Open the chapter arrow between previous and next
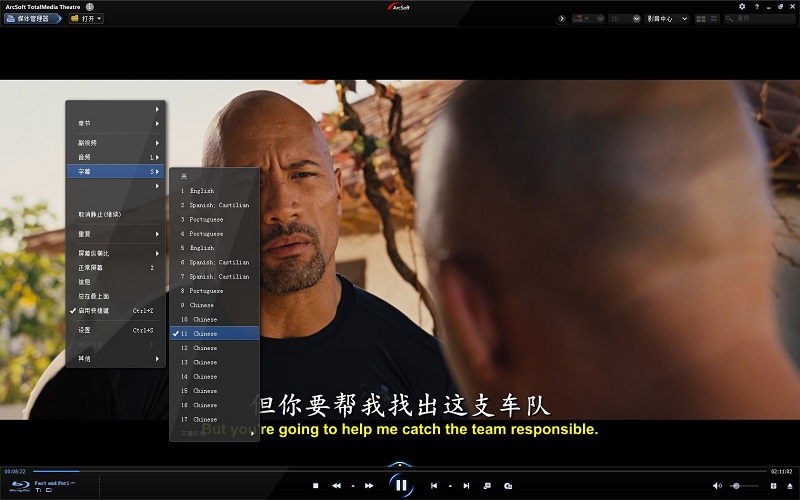The height and width of the screenshot is (500, 800). click(450, 486)
